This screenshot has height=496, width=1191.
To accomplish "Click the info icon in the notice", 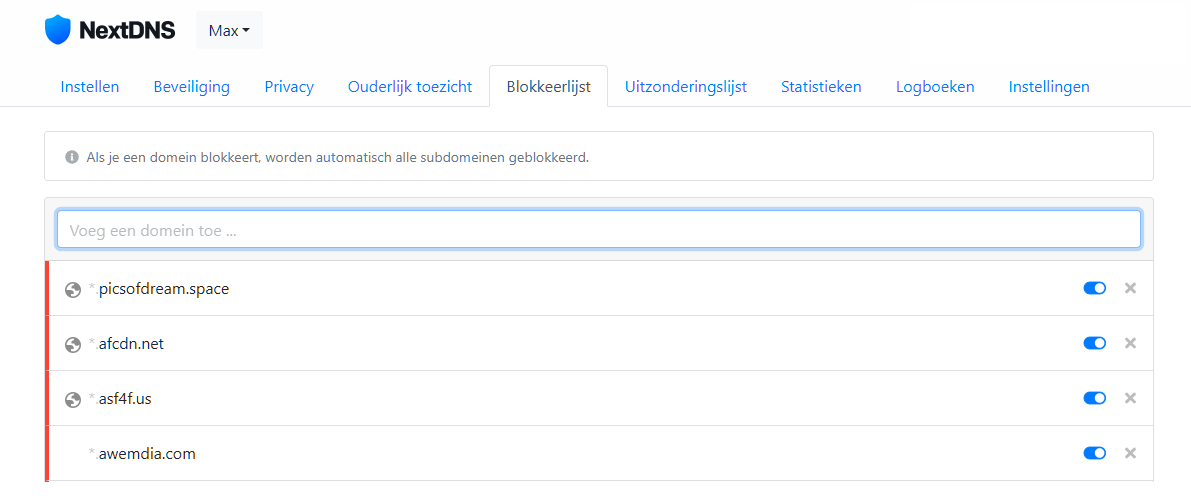I will (x=72, y=157).
